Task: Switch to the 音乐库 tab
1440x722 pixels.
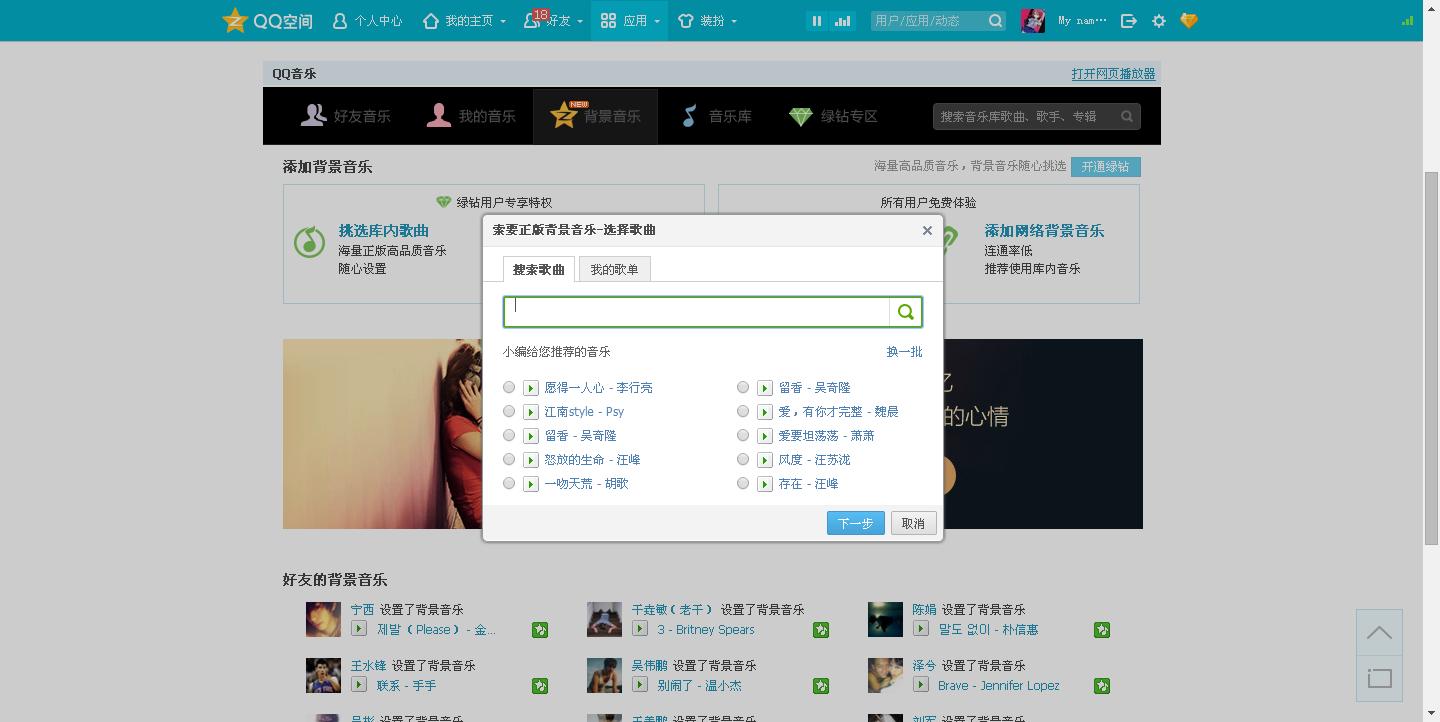Action: click(x=716, y=116)
